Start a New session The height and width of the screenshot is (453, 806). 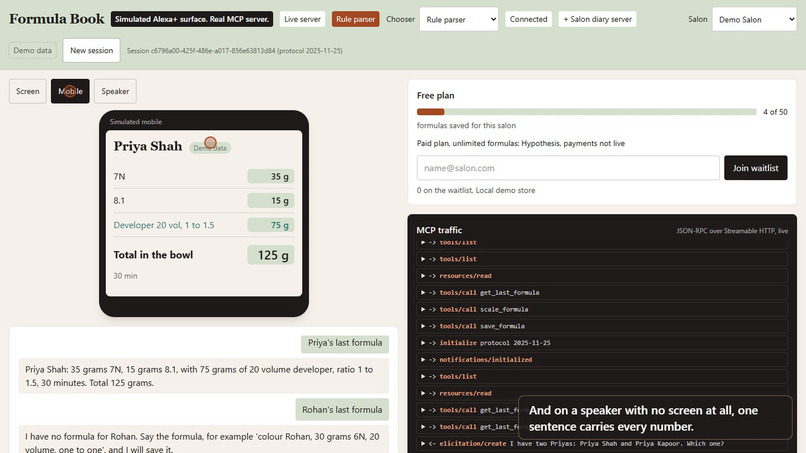(x=91, y=50)
